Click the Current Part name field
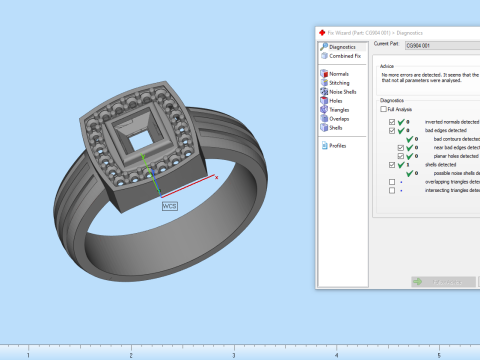The image size is (480, 360). 442,45
